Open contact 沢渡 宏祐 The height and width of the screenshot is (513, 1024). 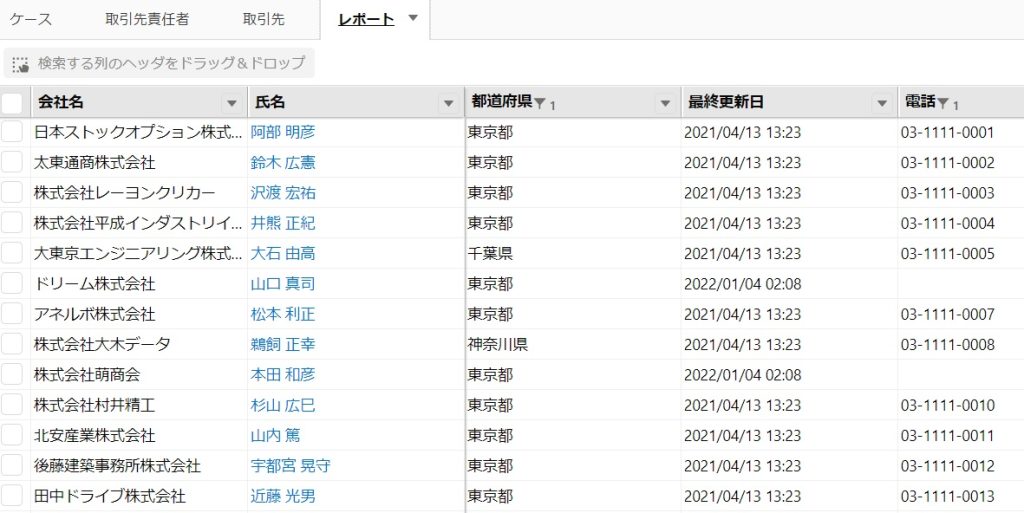click(x=283, y=193)
